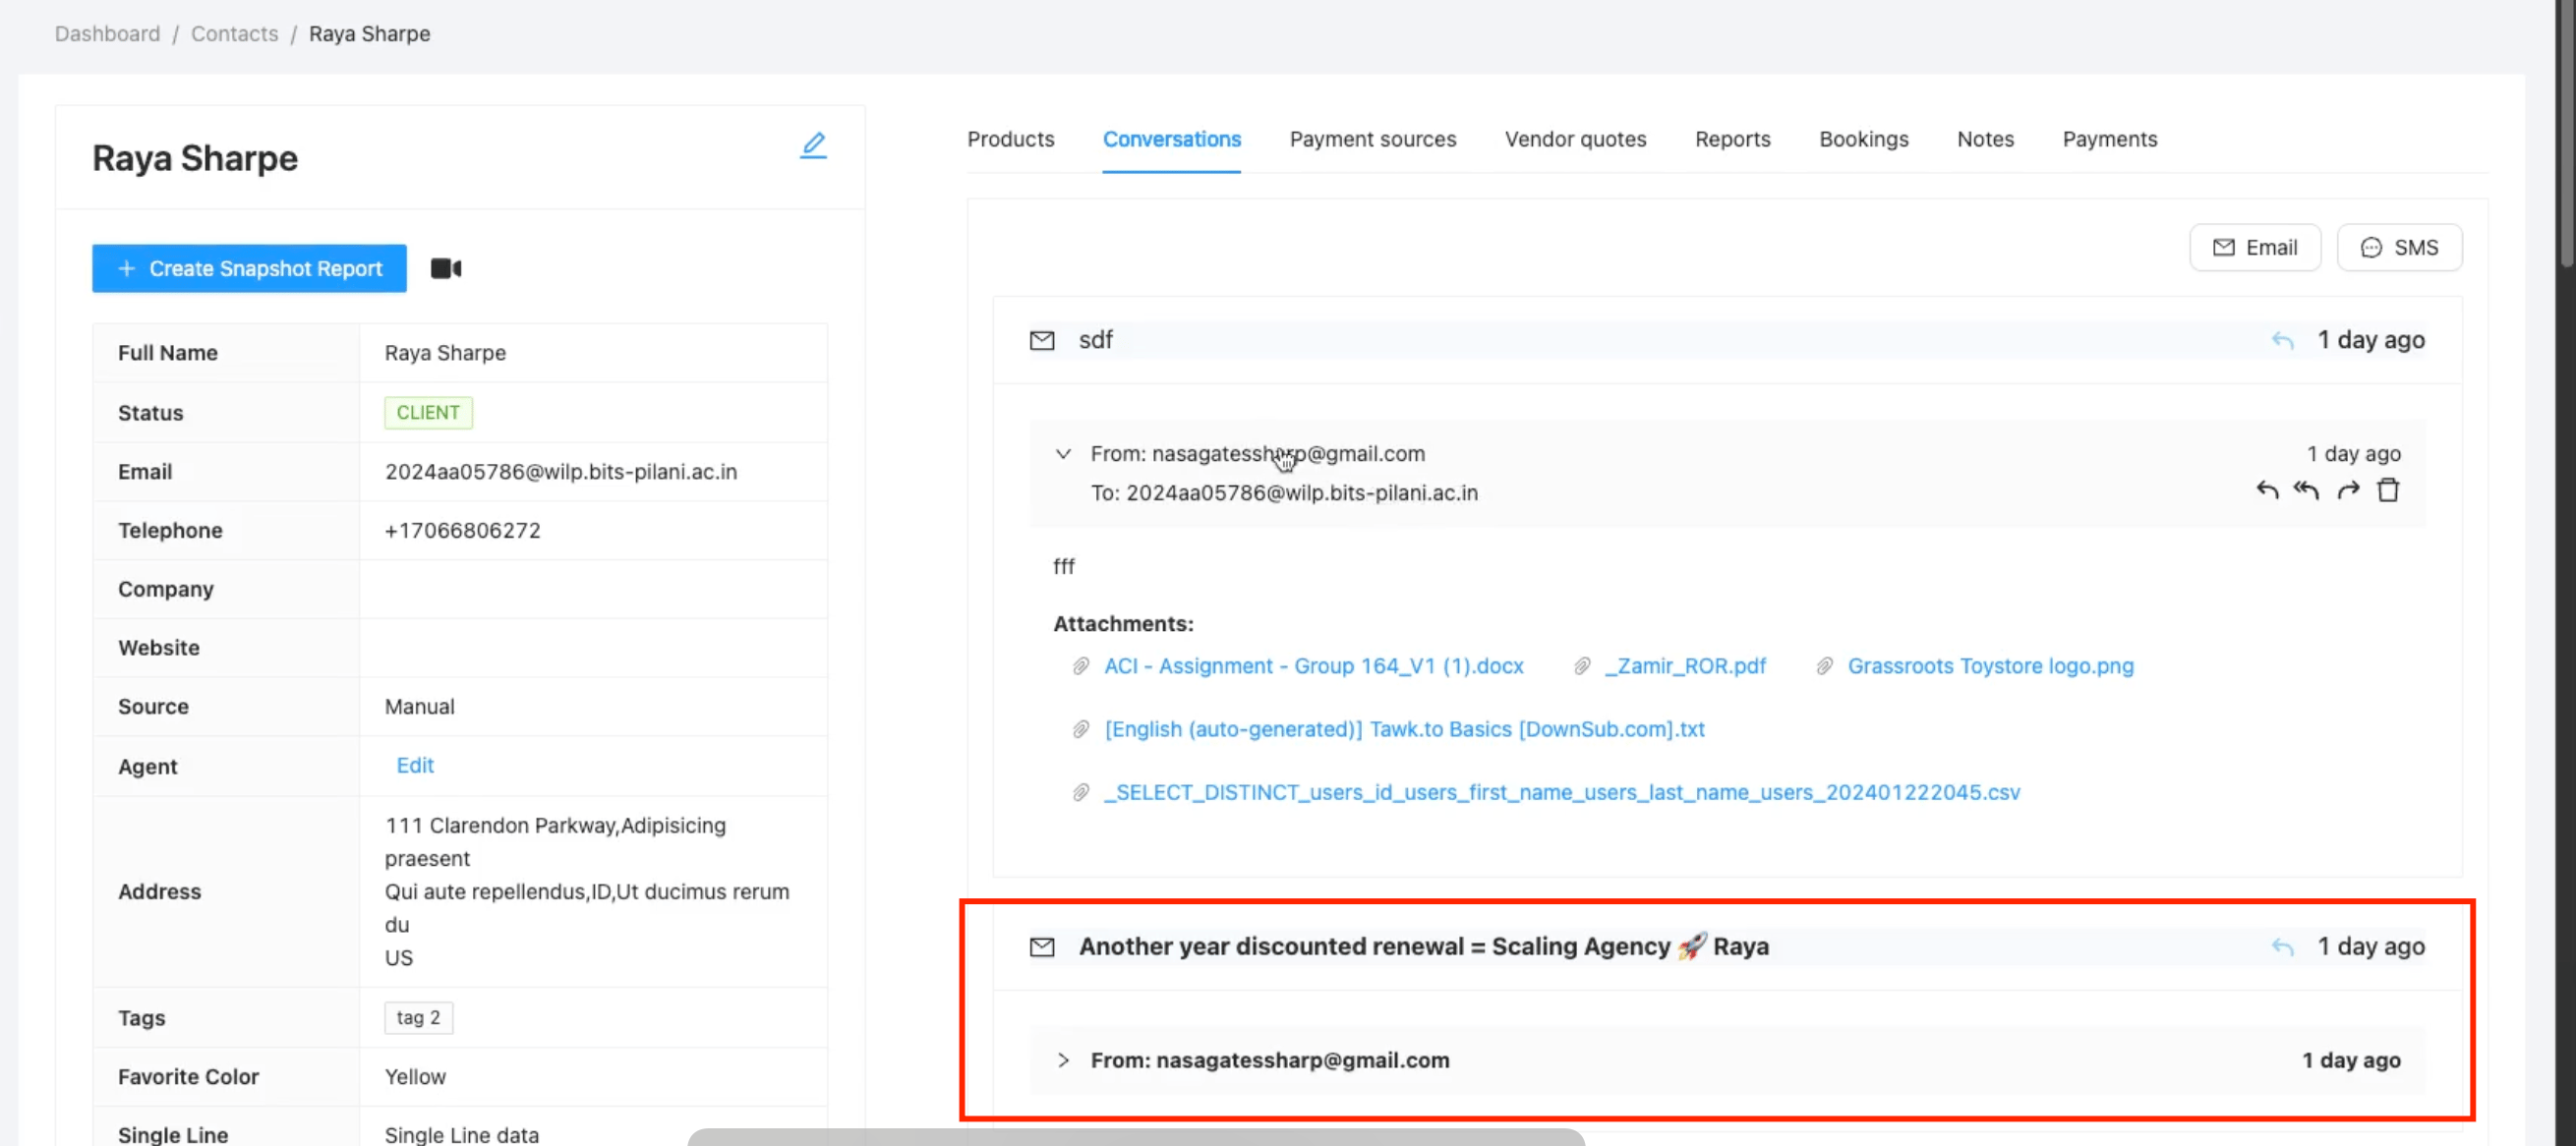The width and height of the screenshot is (2576, 1146).
Task: Click the reply arrow icon in the email header
Action: tap(2267, 491)
